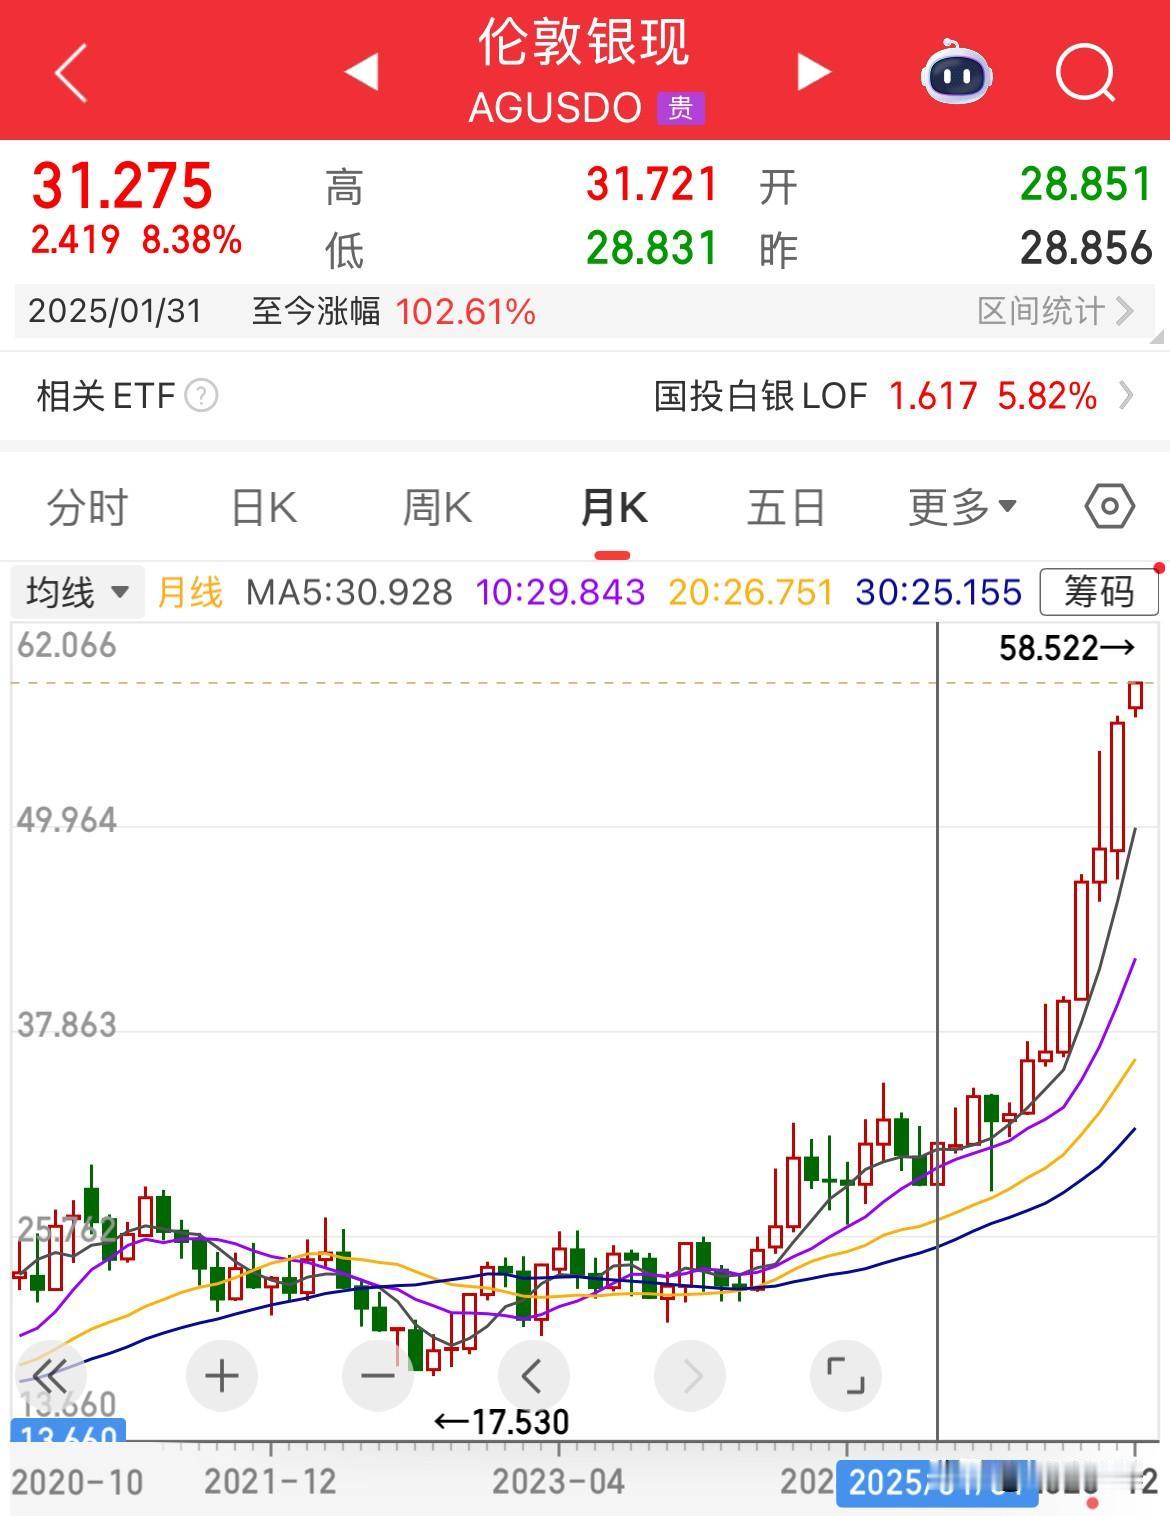Tap the 筹码 button
Viewport: 1170px width, 1516px height.
click(x=1099, y=592)
